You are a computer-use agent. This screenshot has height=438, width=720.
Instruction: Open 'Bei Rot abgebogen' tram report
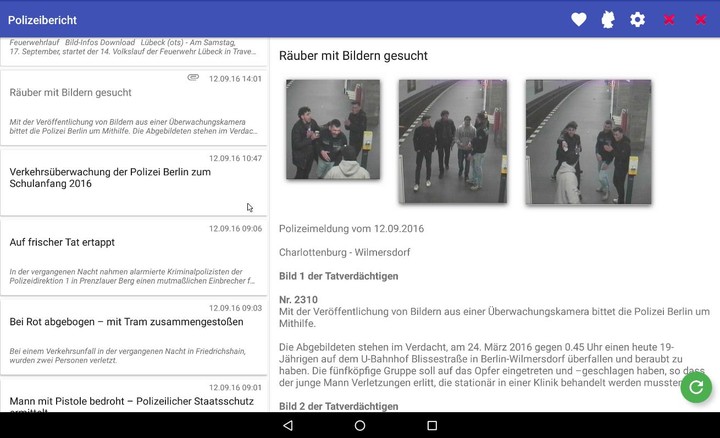point(134,337)
